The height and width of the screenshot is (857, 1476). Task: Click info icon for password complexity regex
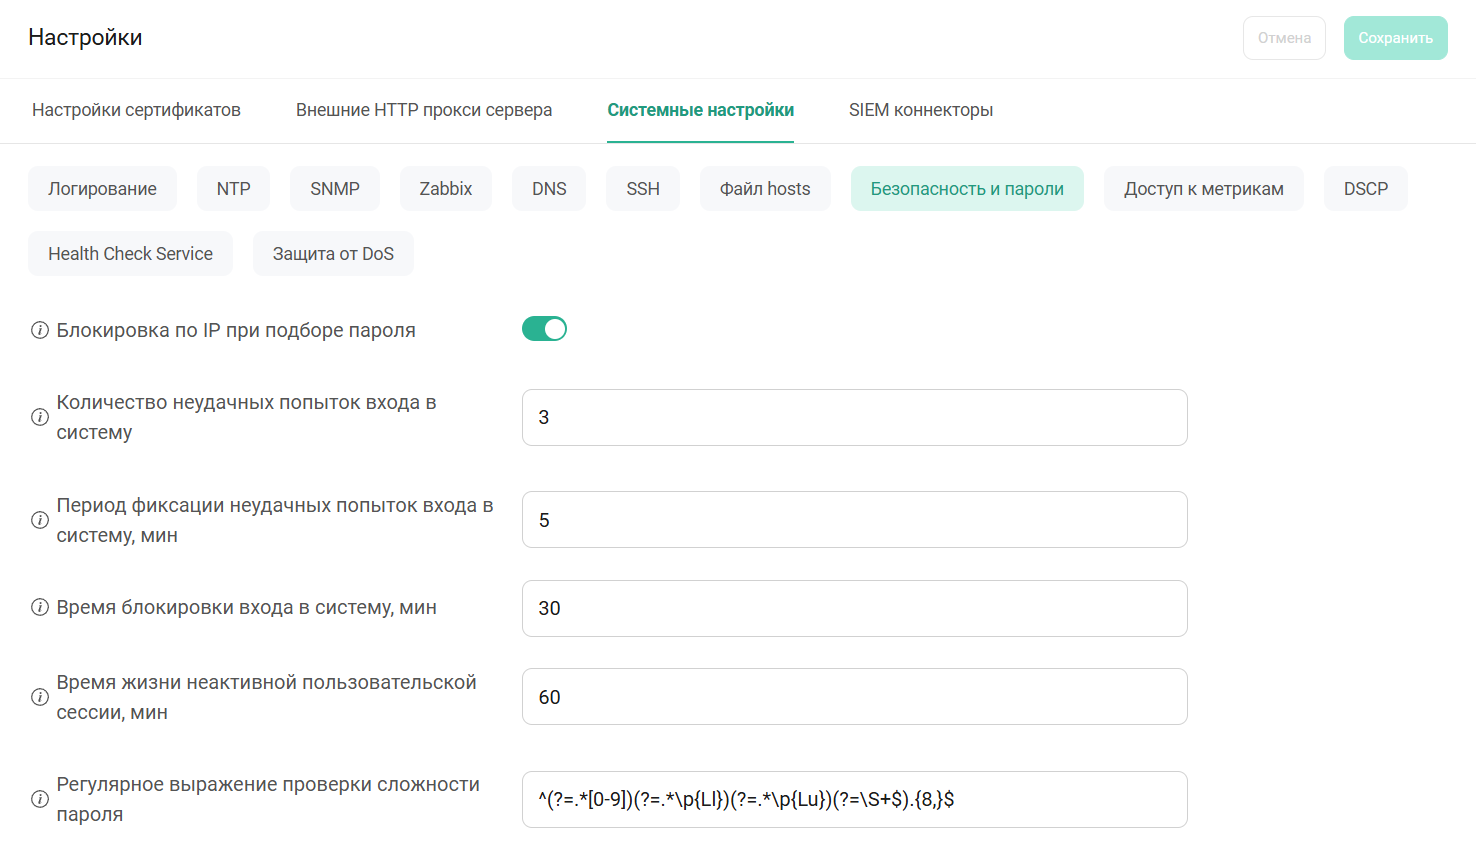[x=40, y=799]
